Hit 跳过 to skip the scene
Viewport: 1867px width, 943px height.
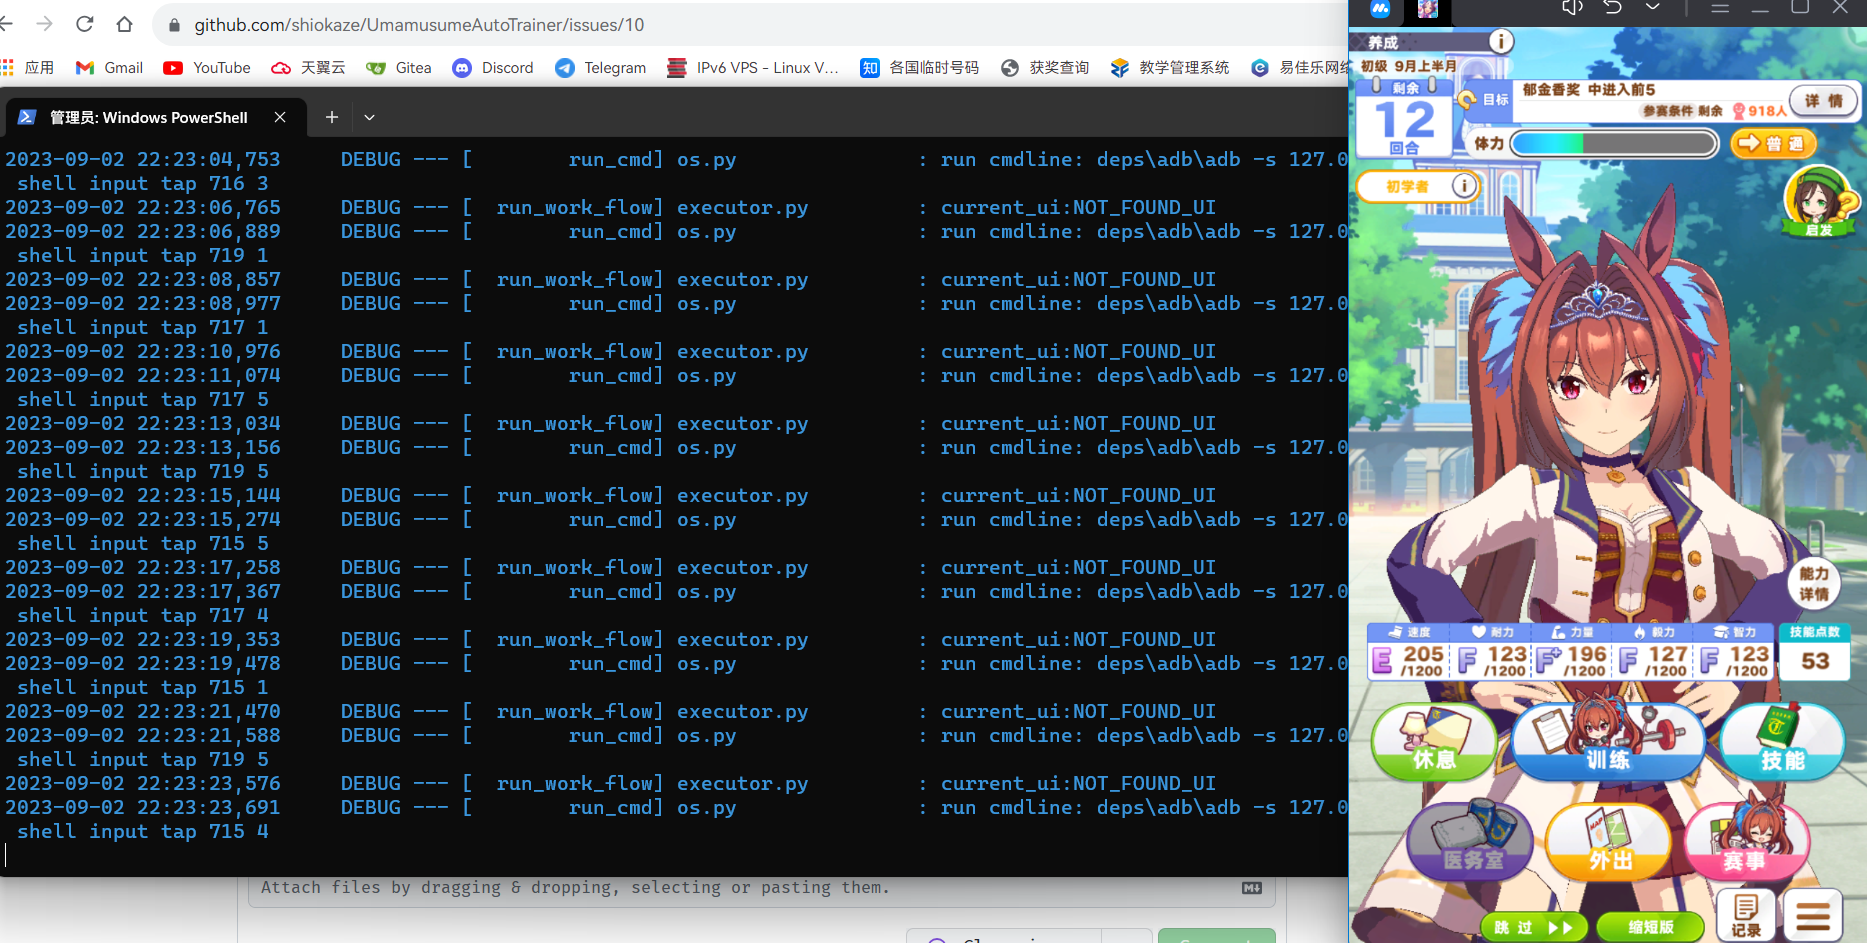coord(1533,927)
